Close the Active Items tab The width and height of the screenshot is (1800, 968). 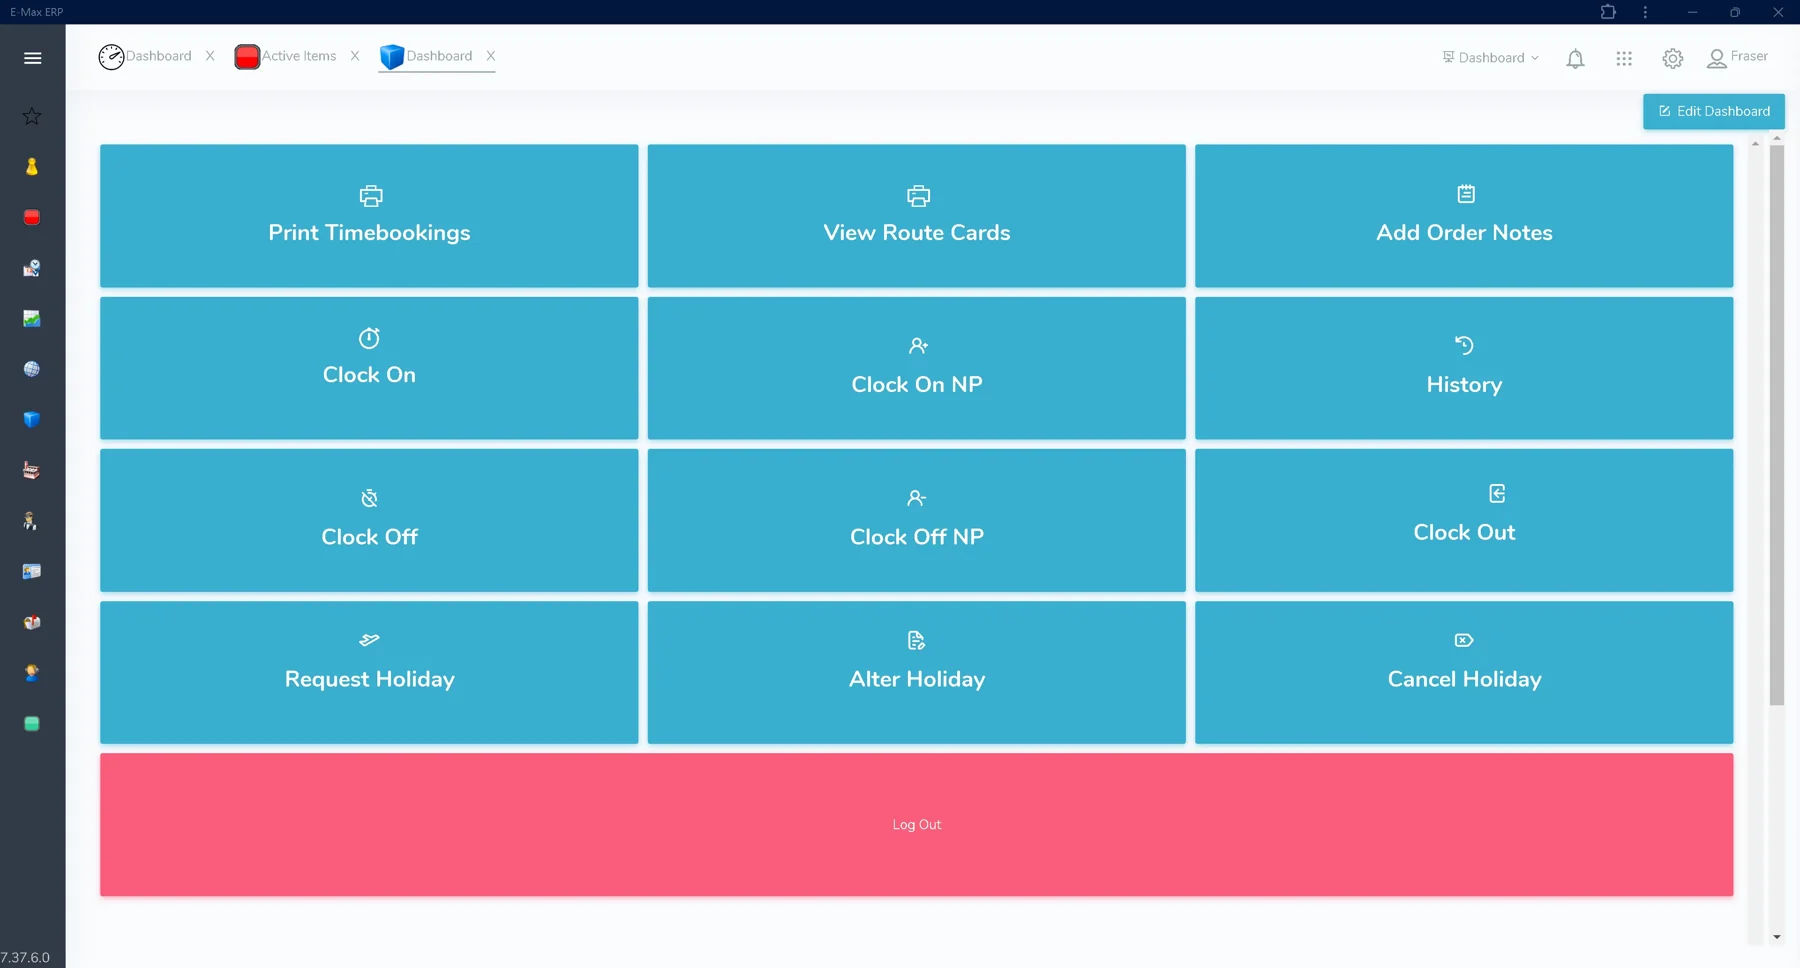pyautogui.click(x=355, y=56)
